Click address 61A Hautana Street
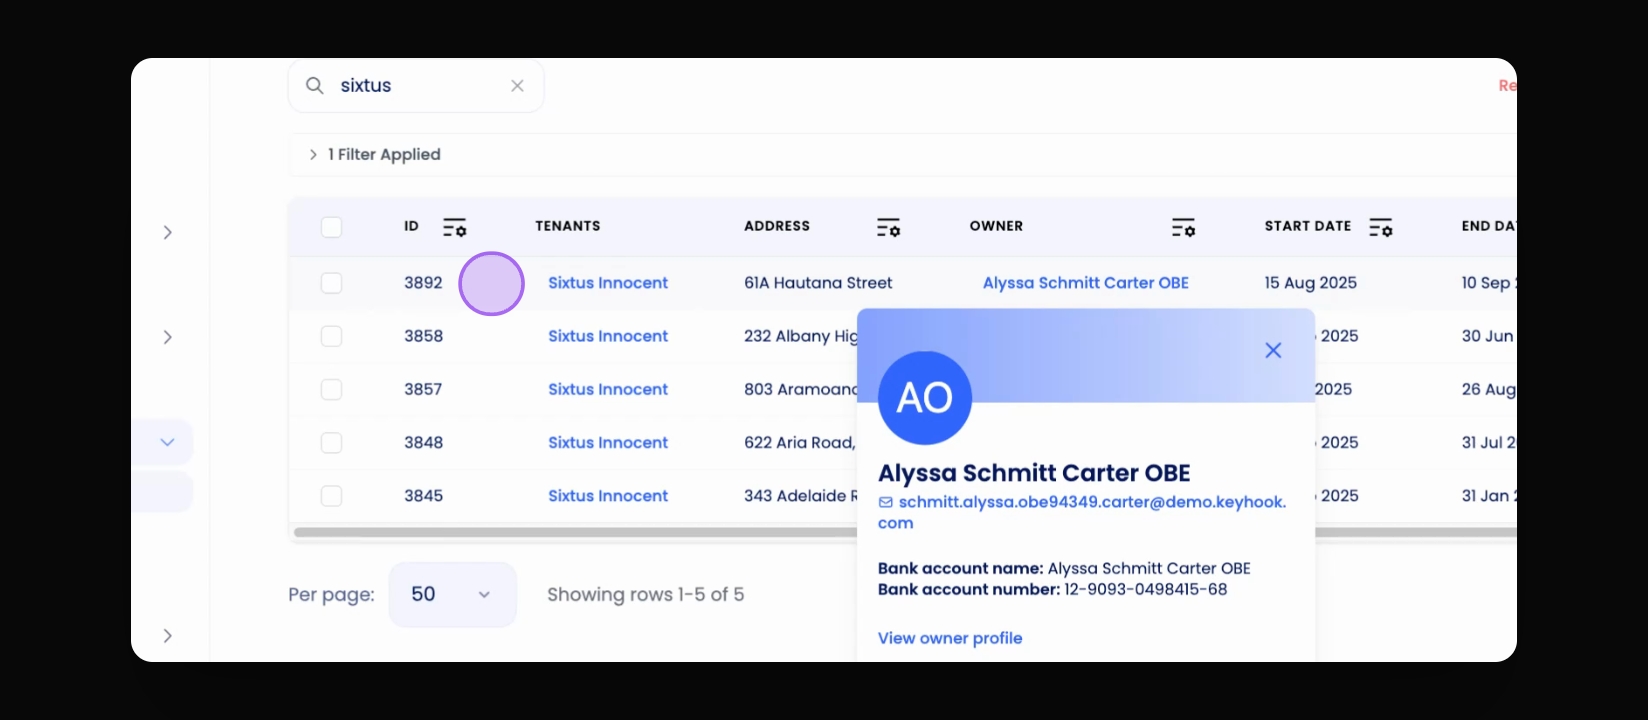This screenshot has height=720, width=1648. point(818,283)
